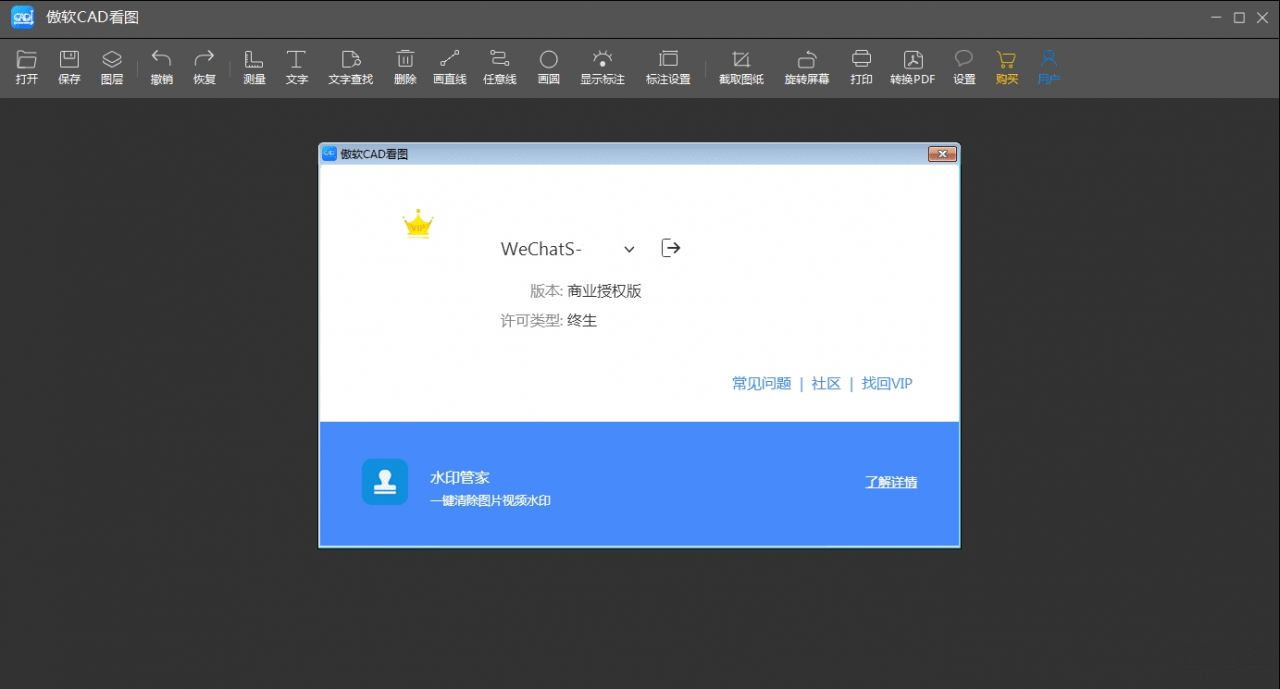Click the logout icon beside account name
Screen dimensions: 1280x689
click(671, 248)
